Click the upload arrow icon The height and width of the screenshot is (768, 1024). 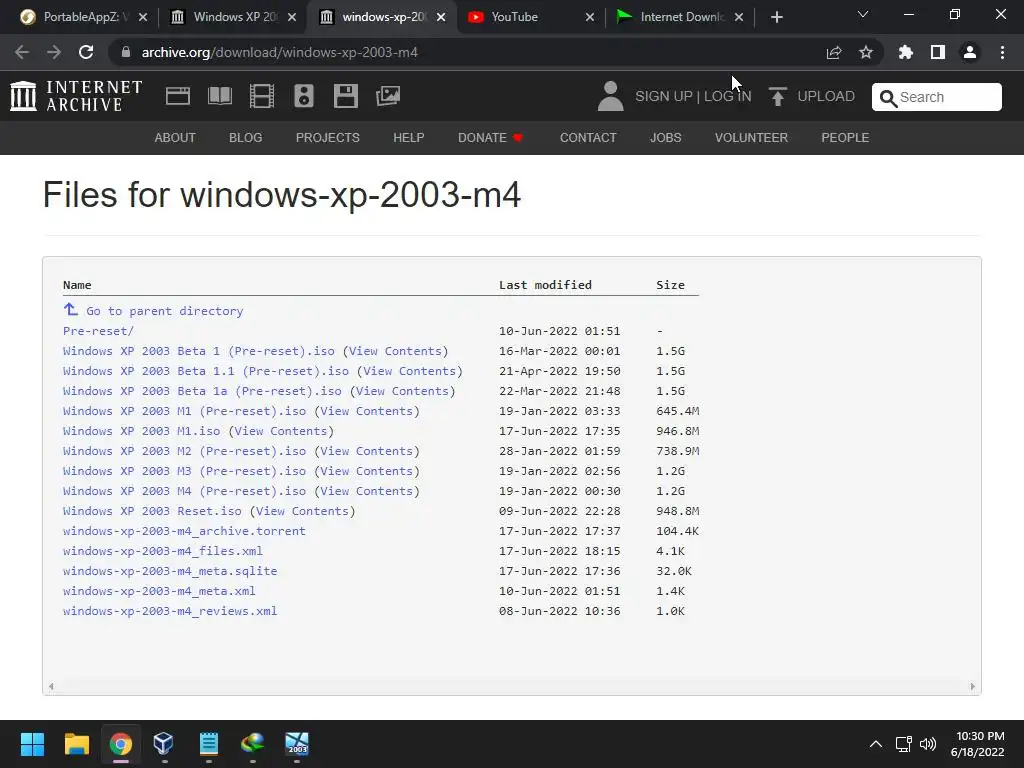coord(777,97)
